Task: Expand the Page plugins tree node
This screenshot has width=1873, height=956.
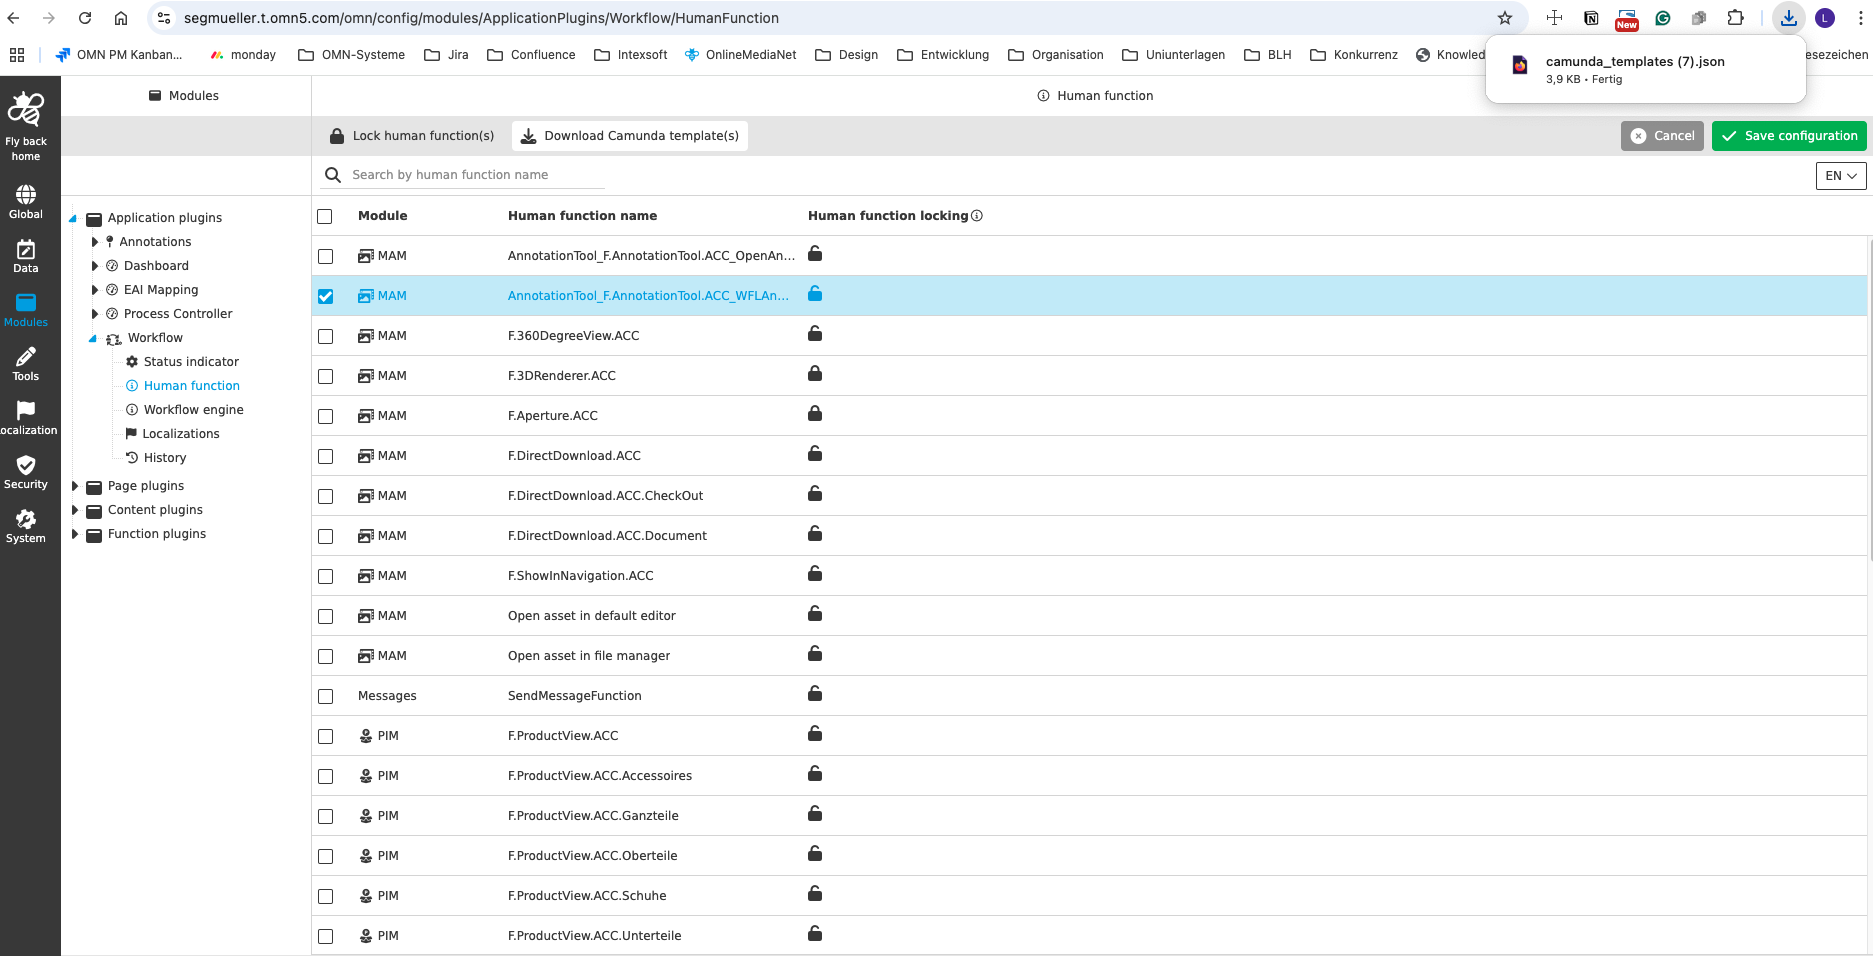Action: tap(75, 485)
